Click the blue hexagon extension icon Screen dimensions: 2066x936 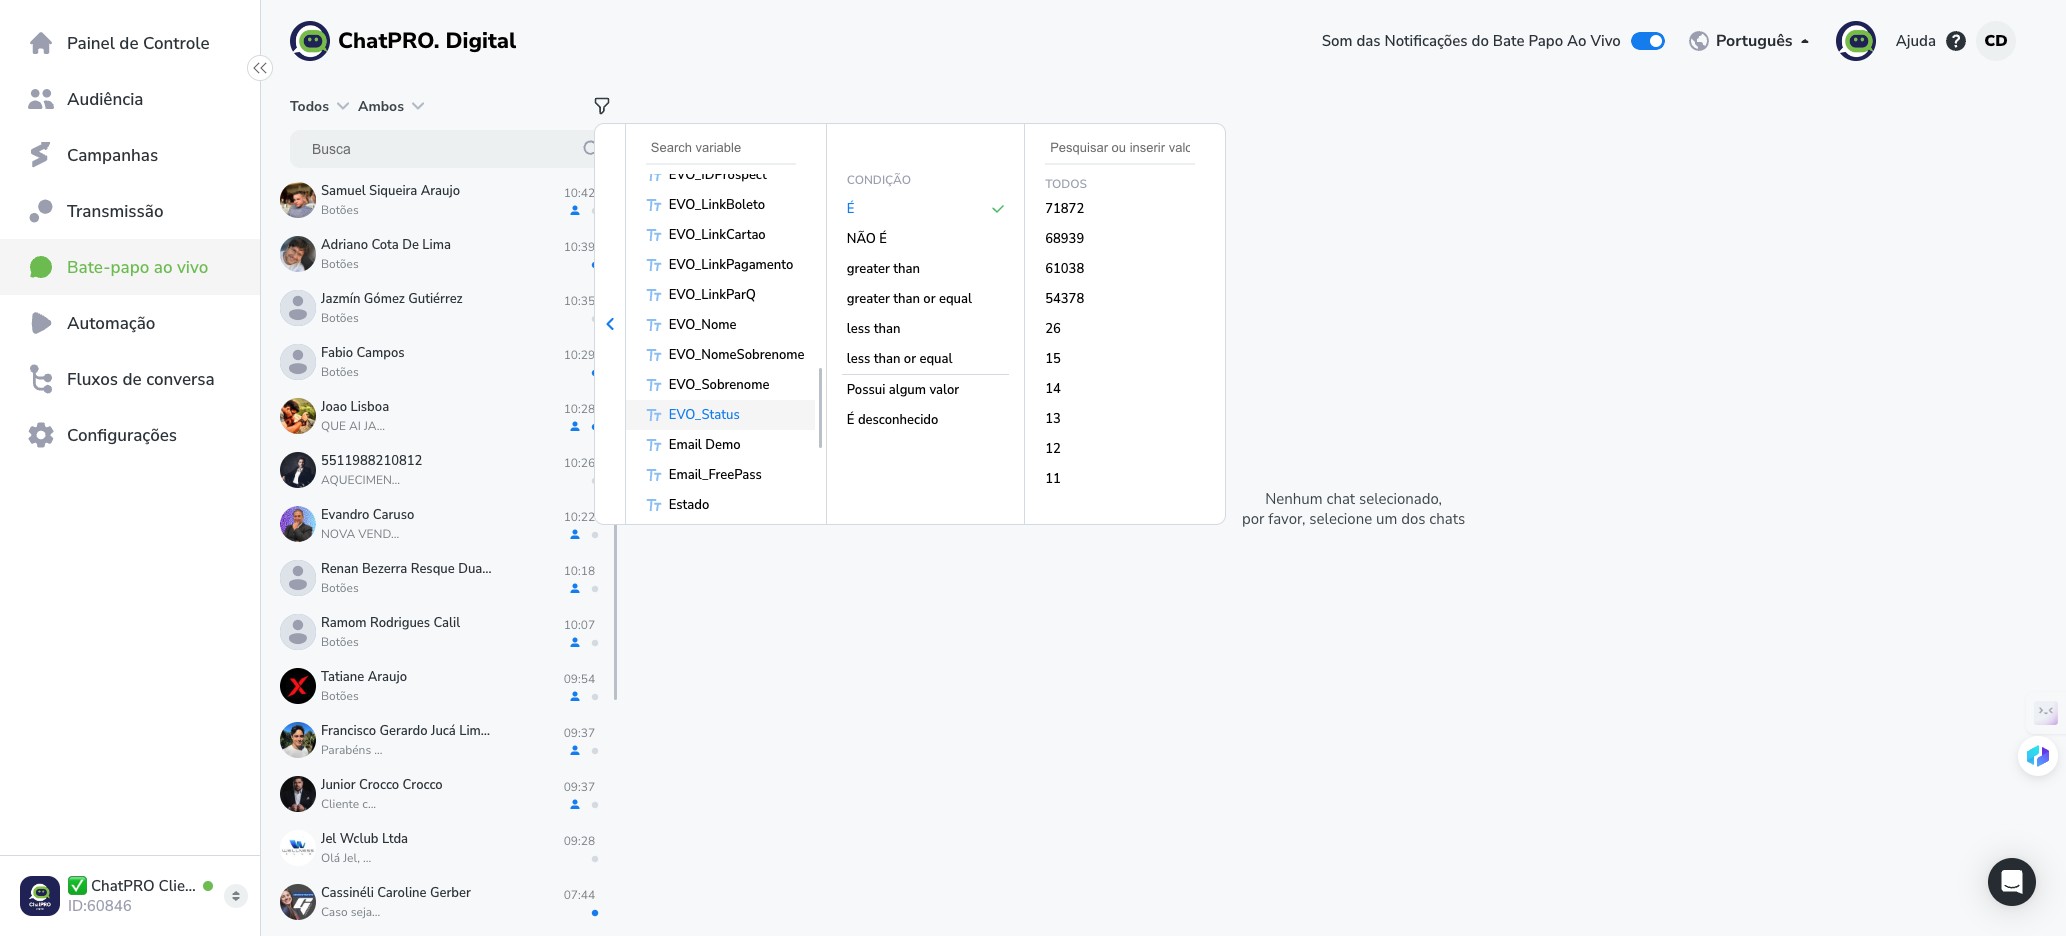(2037, 756)
